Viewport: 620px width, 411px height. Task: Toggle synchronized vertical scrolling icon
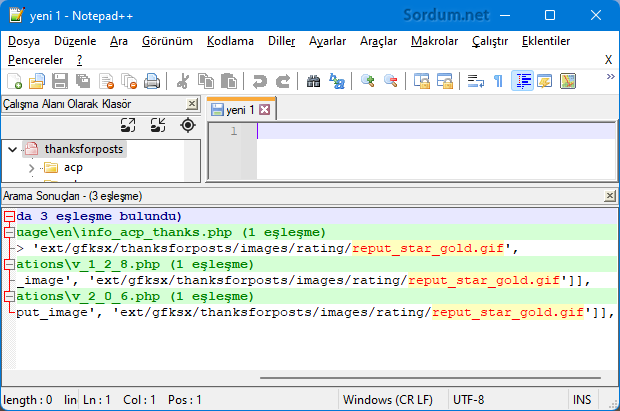[x=422, y=81]
